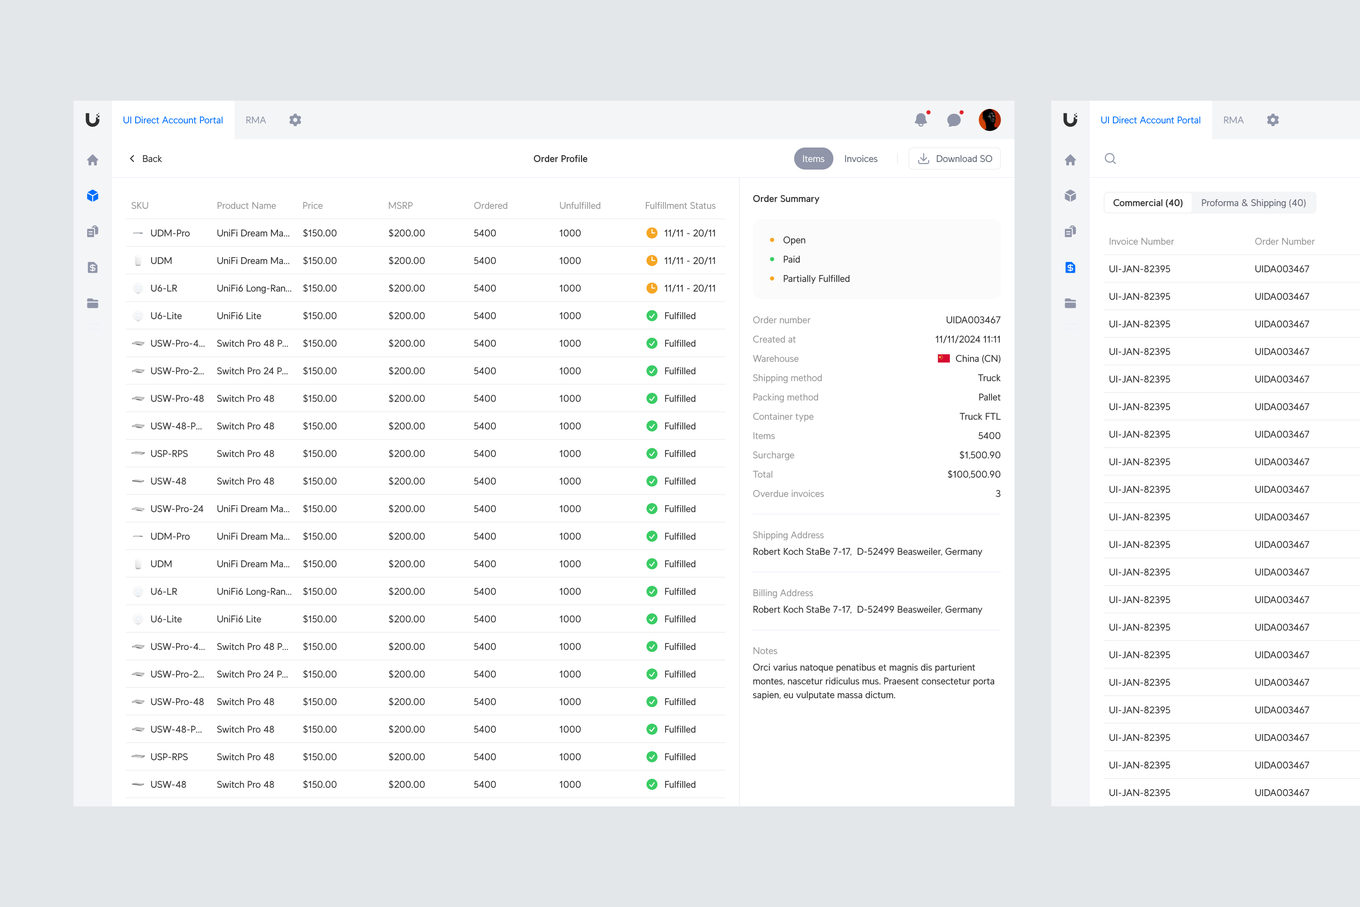The height and width of the screenshot is (907, 1360).
Task: Open the RMA tab in right window
Action: [1234, 120]
